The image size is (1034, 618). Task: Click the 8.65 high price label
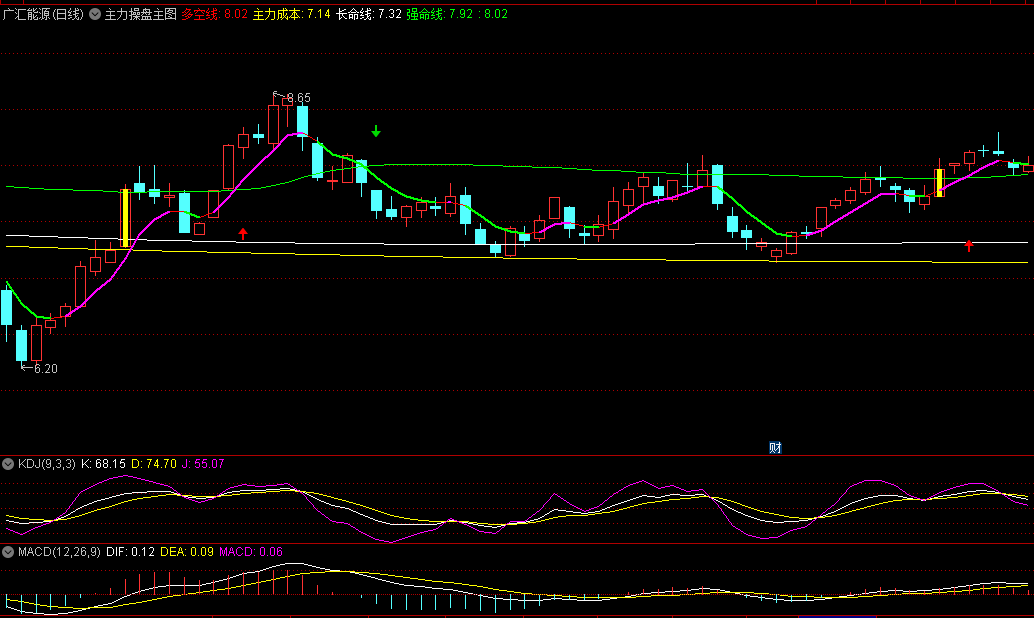coord(297,98)
